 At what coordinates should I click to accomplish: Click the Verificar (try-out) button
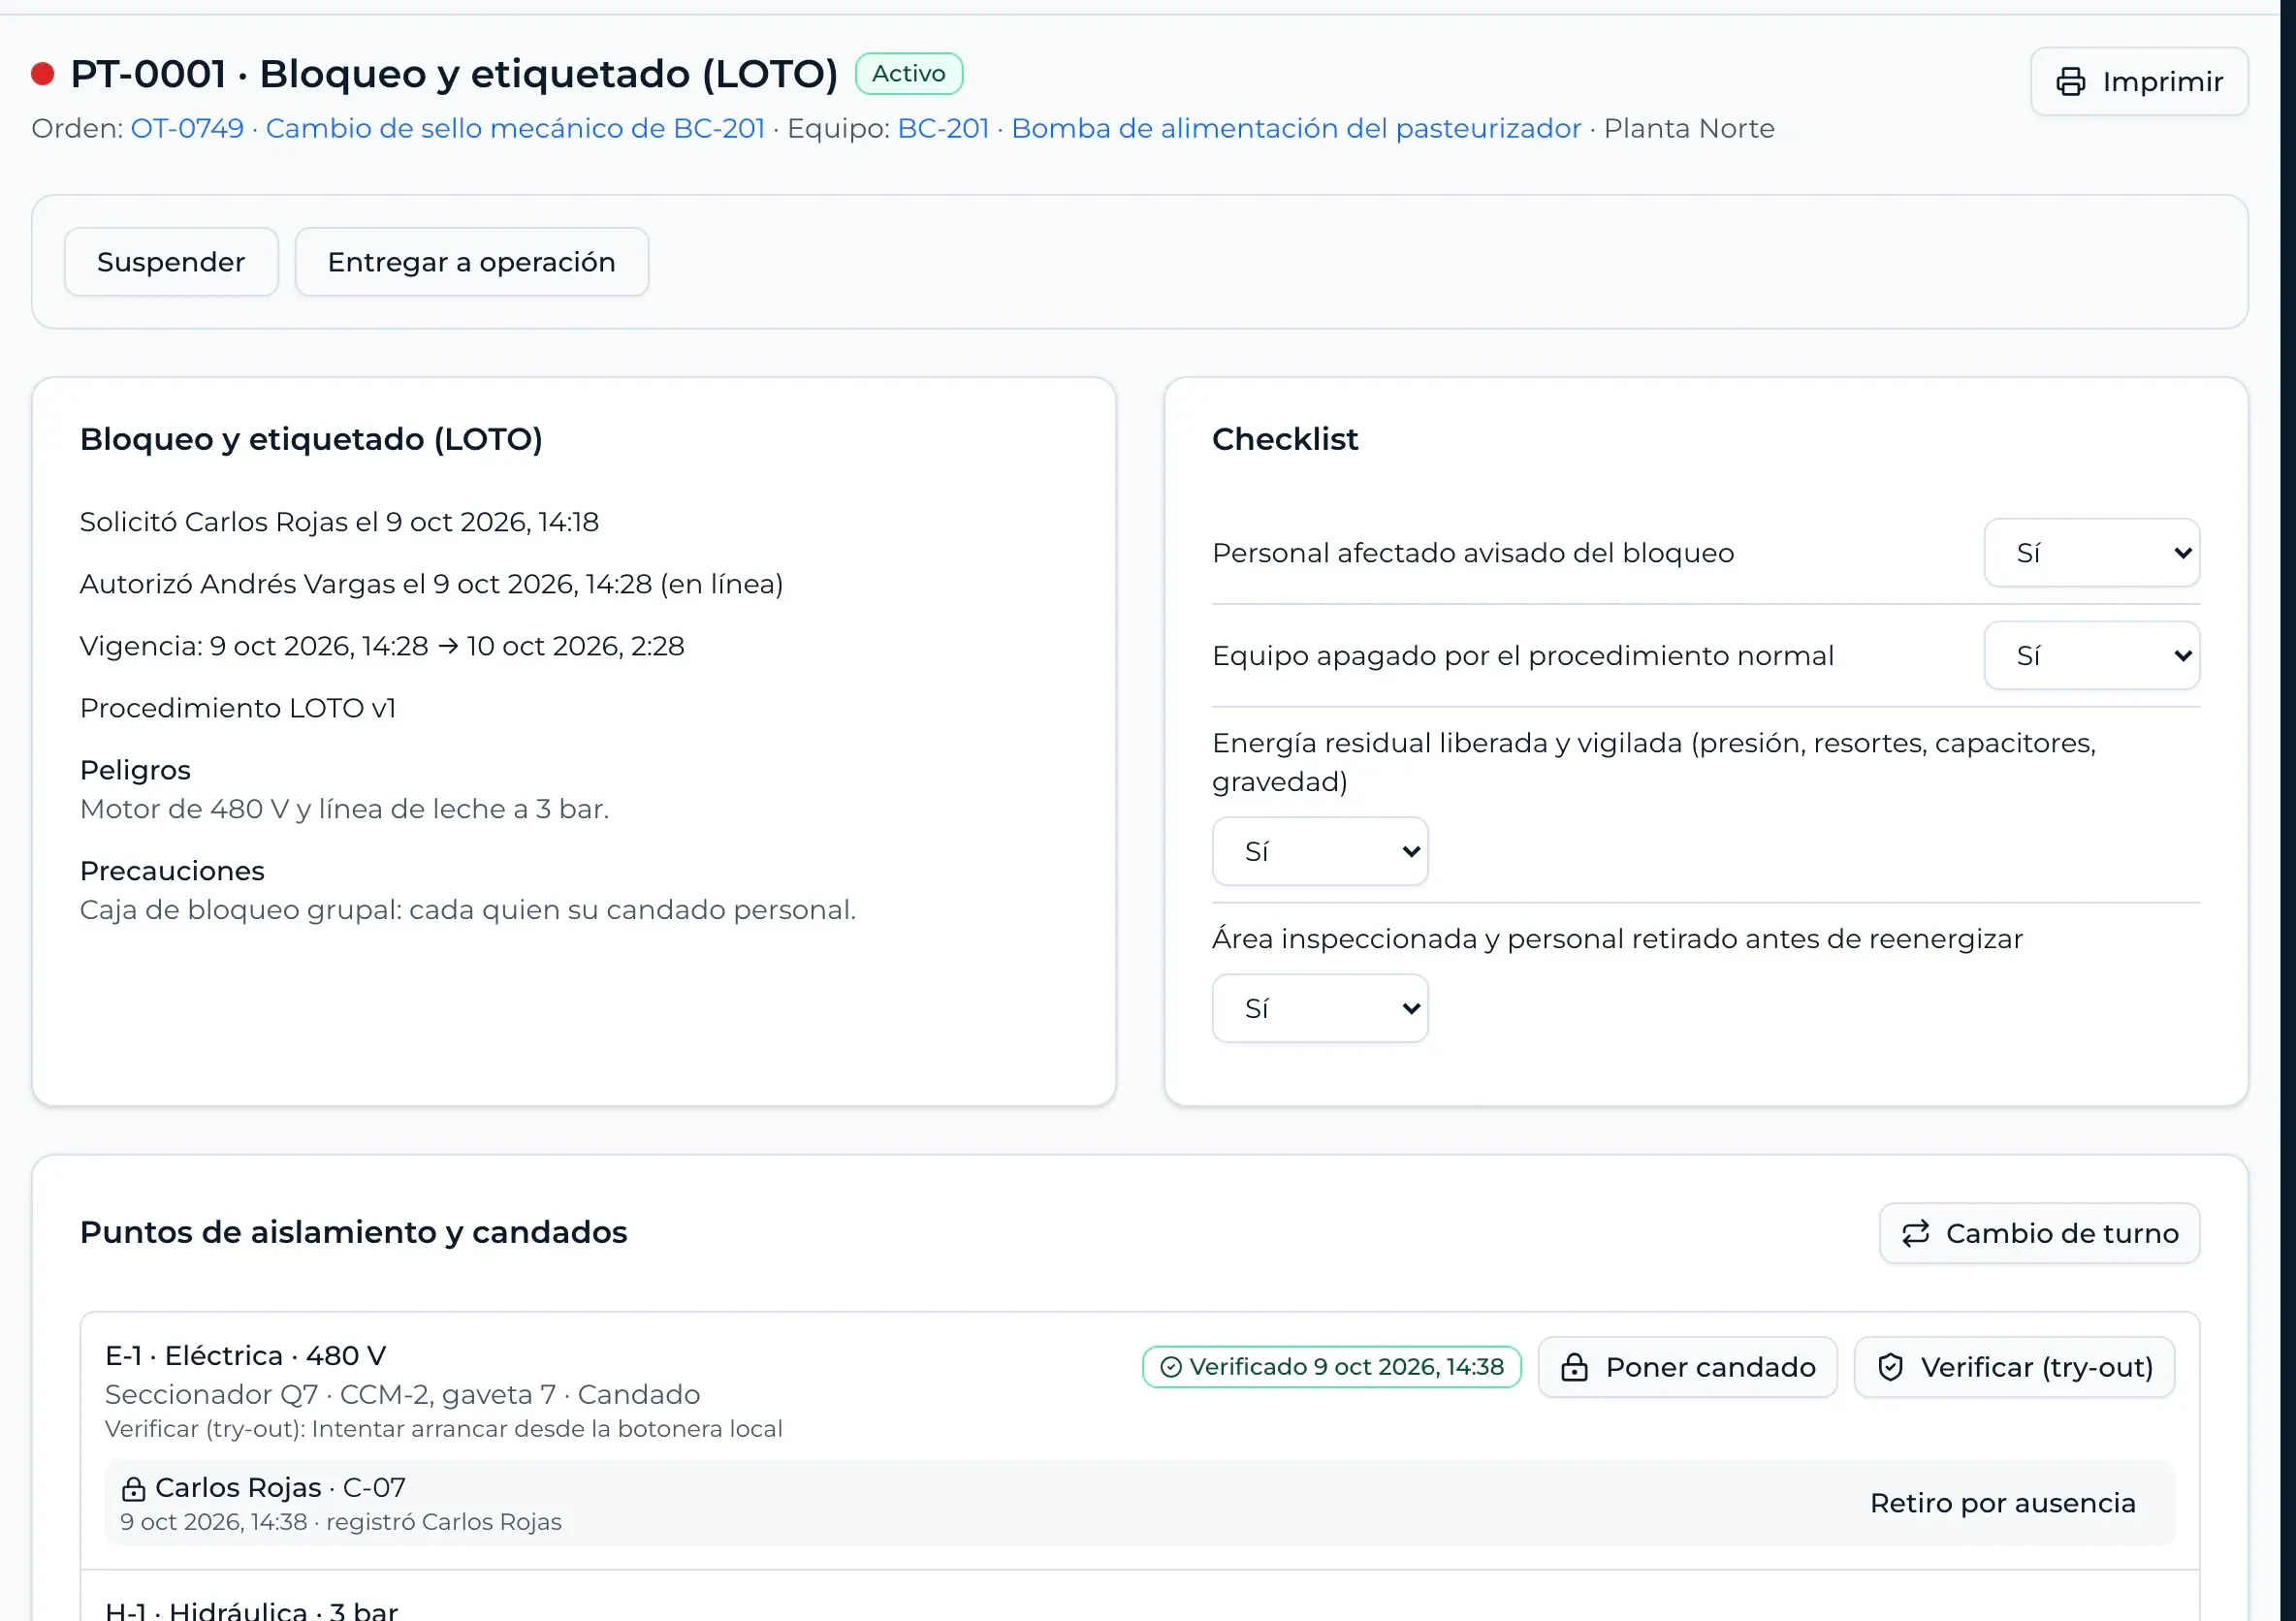pos(2014,1367)
